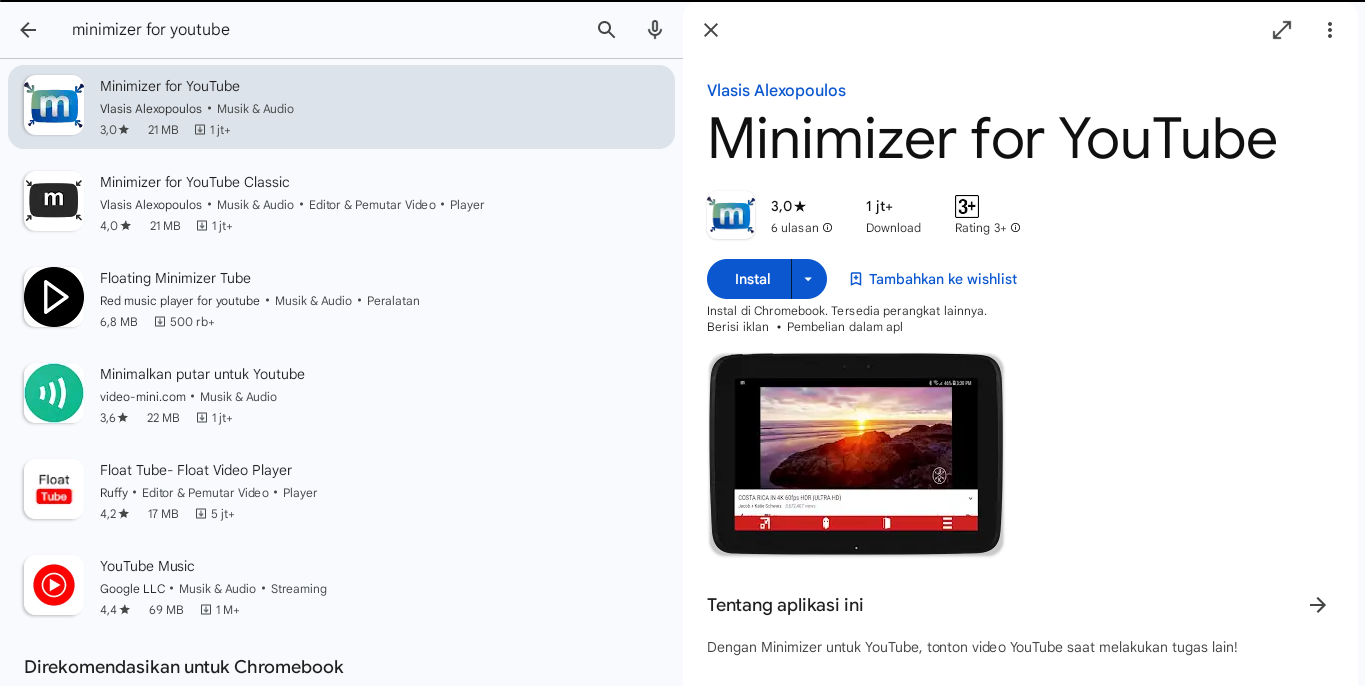Click the Pembelian dalam apl note
The height and width of the screenshot is (686, 1365).
click(844, 327)
